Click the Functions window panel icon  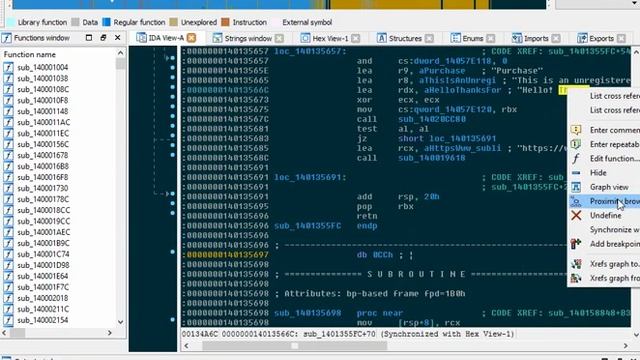click(x=7, y=38)
